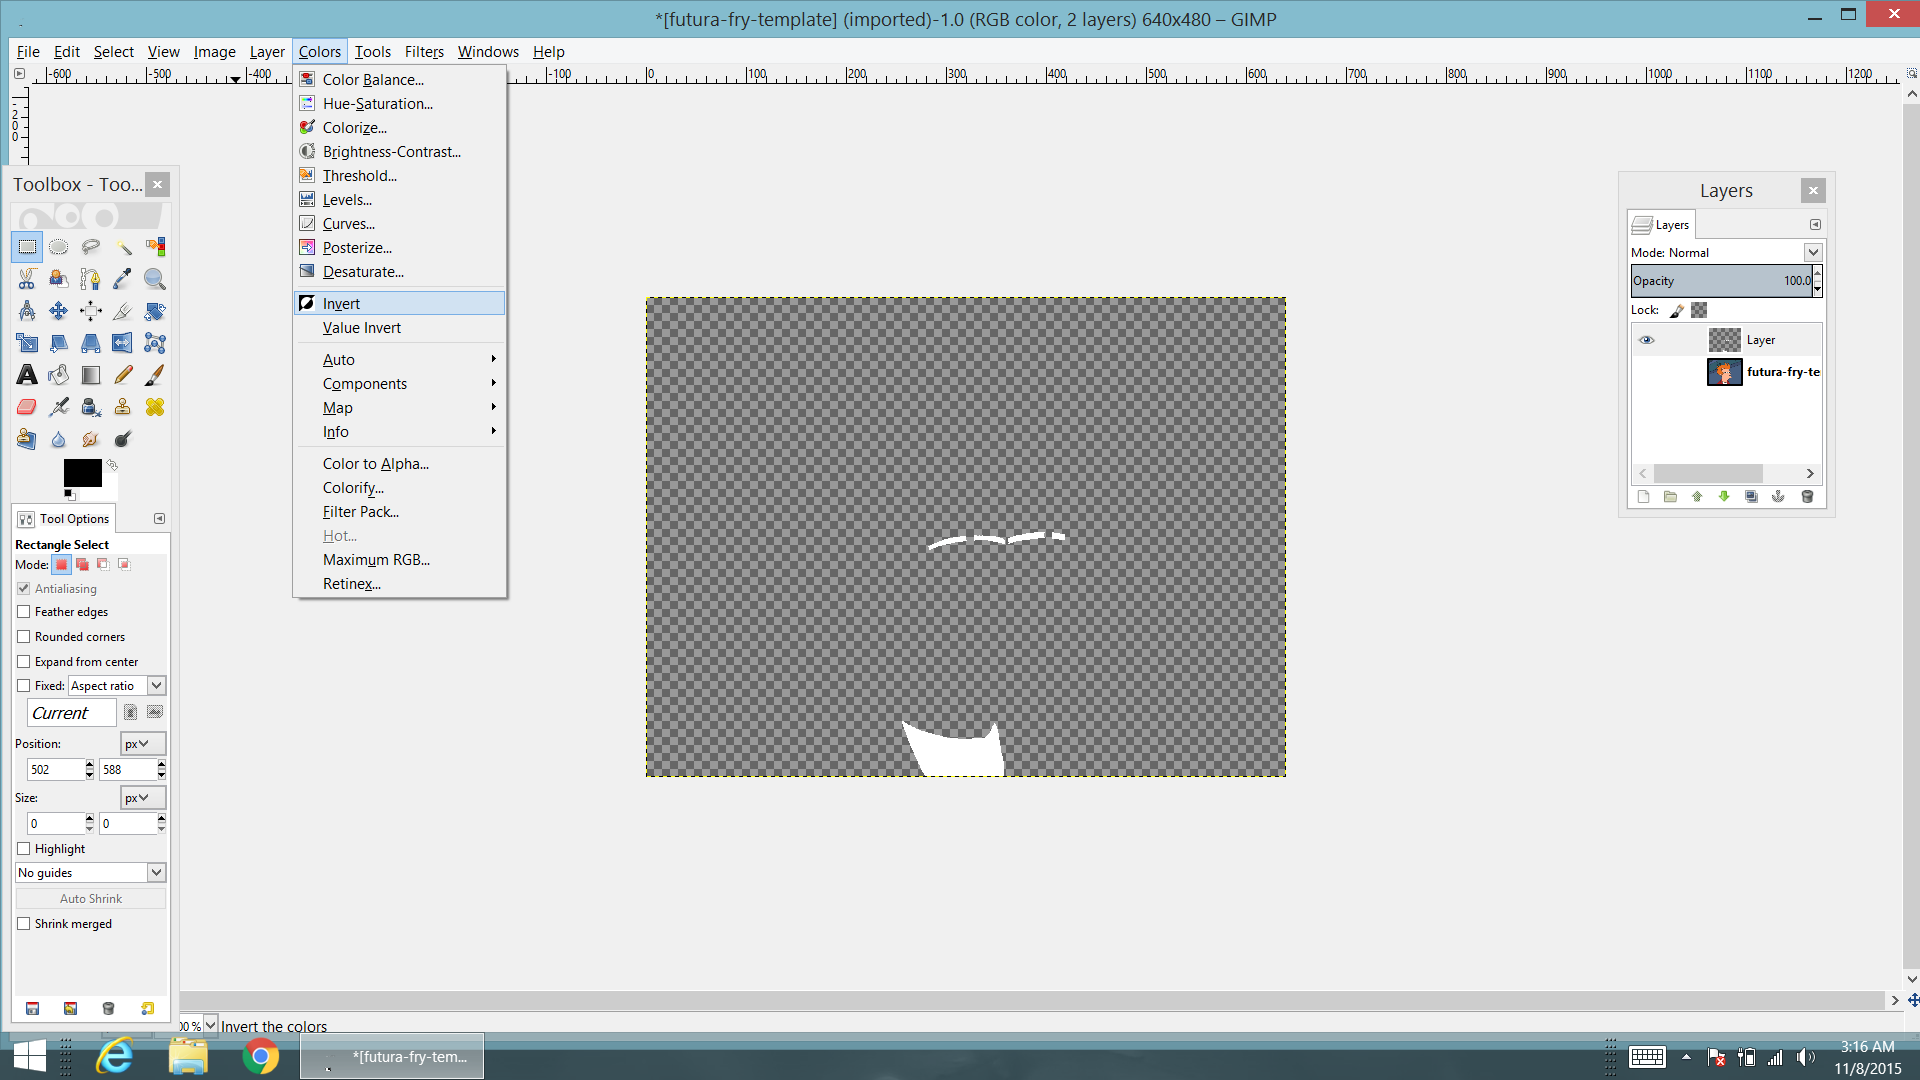1920x1080 pixels.
Task: Choose Color to Alpha from the menu
Action: (x=400, y=464)
